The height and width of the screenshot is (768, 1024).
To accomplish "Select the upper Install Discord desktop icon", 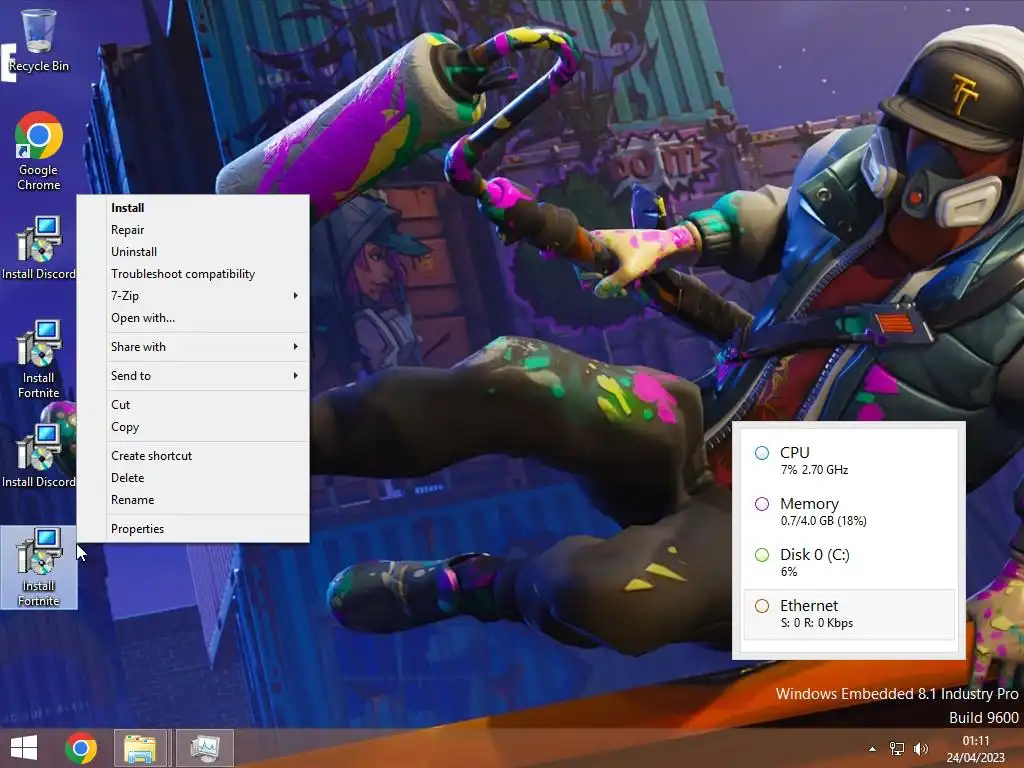I will [39, 248].
